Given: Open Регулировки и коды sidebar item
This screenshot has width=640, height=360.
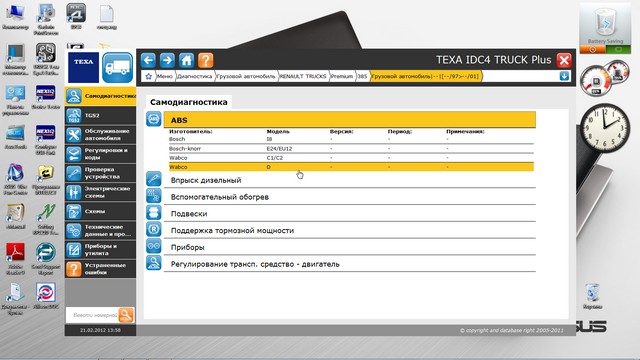Looking at the screenshot, I should (x=100, y=154).
